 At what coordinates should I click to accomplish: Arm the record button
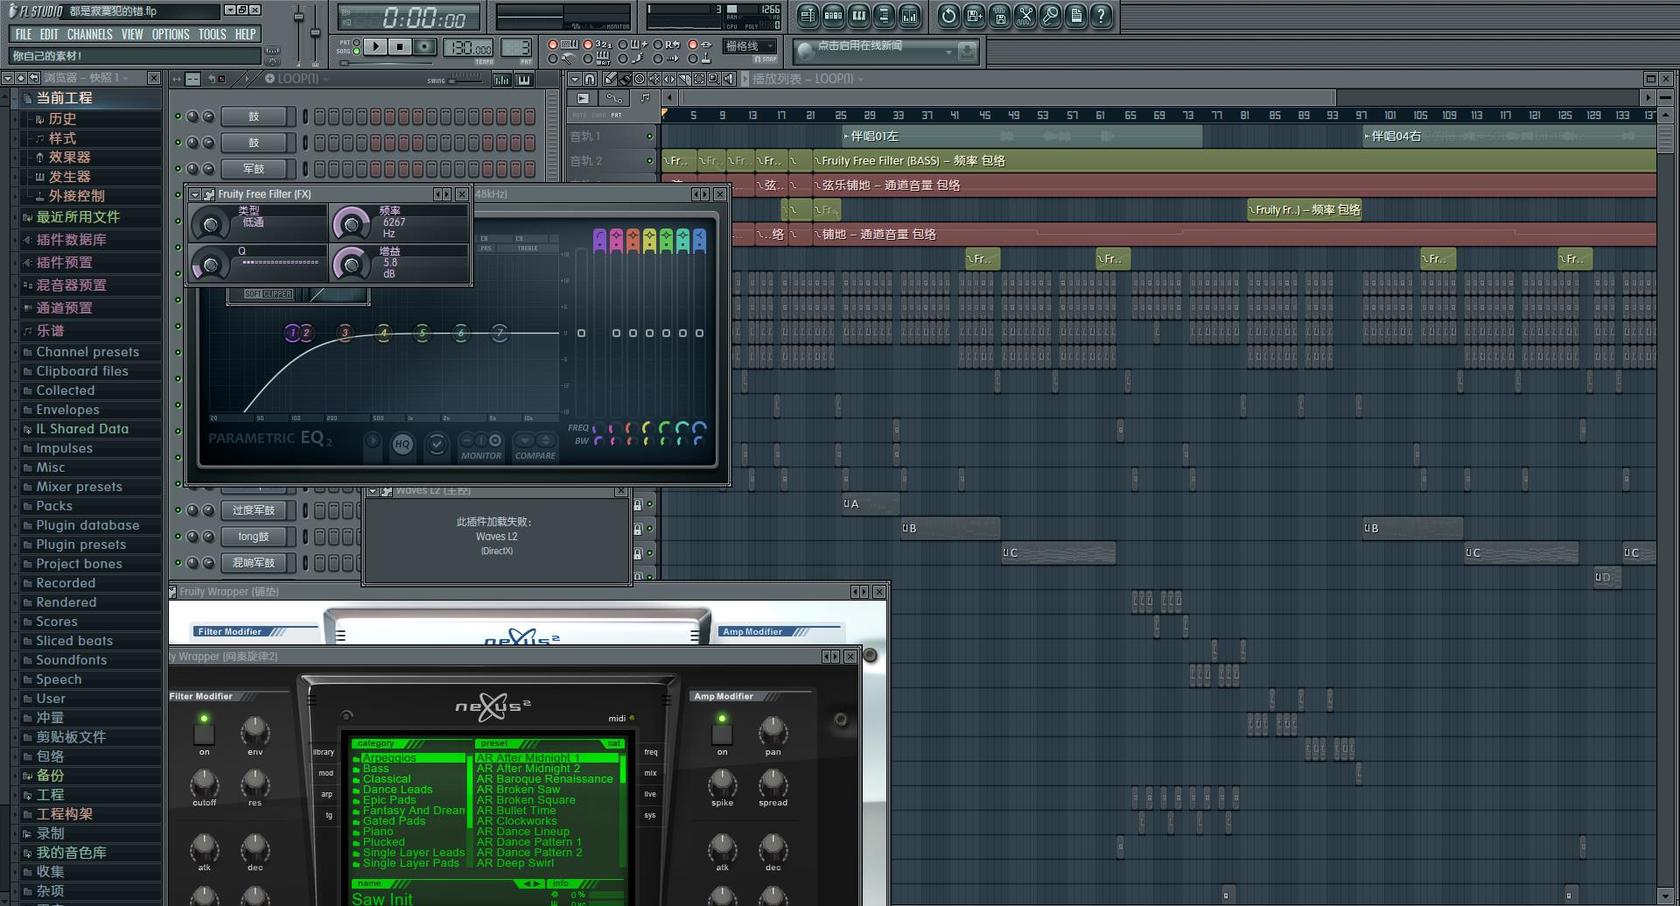coord(425,46)
